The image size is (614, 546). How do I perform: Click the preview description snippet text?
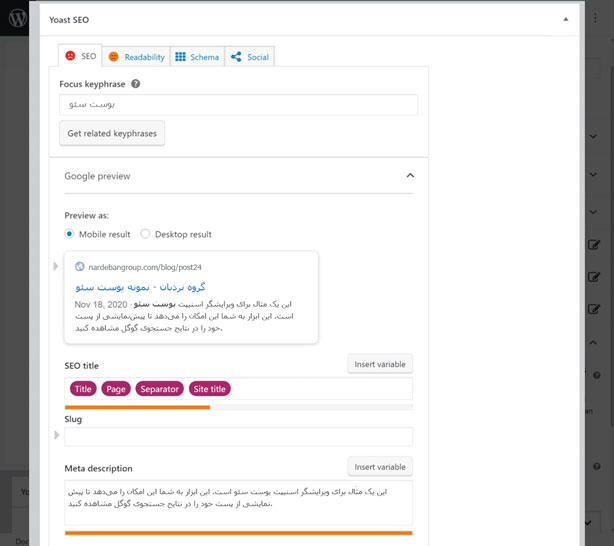[184, 316]
